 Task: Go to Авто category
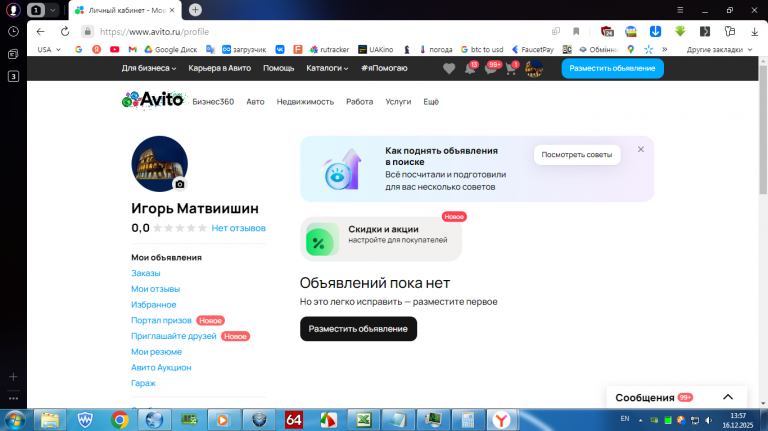pyautogui.click(x=255, y=102)
